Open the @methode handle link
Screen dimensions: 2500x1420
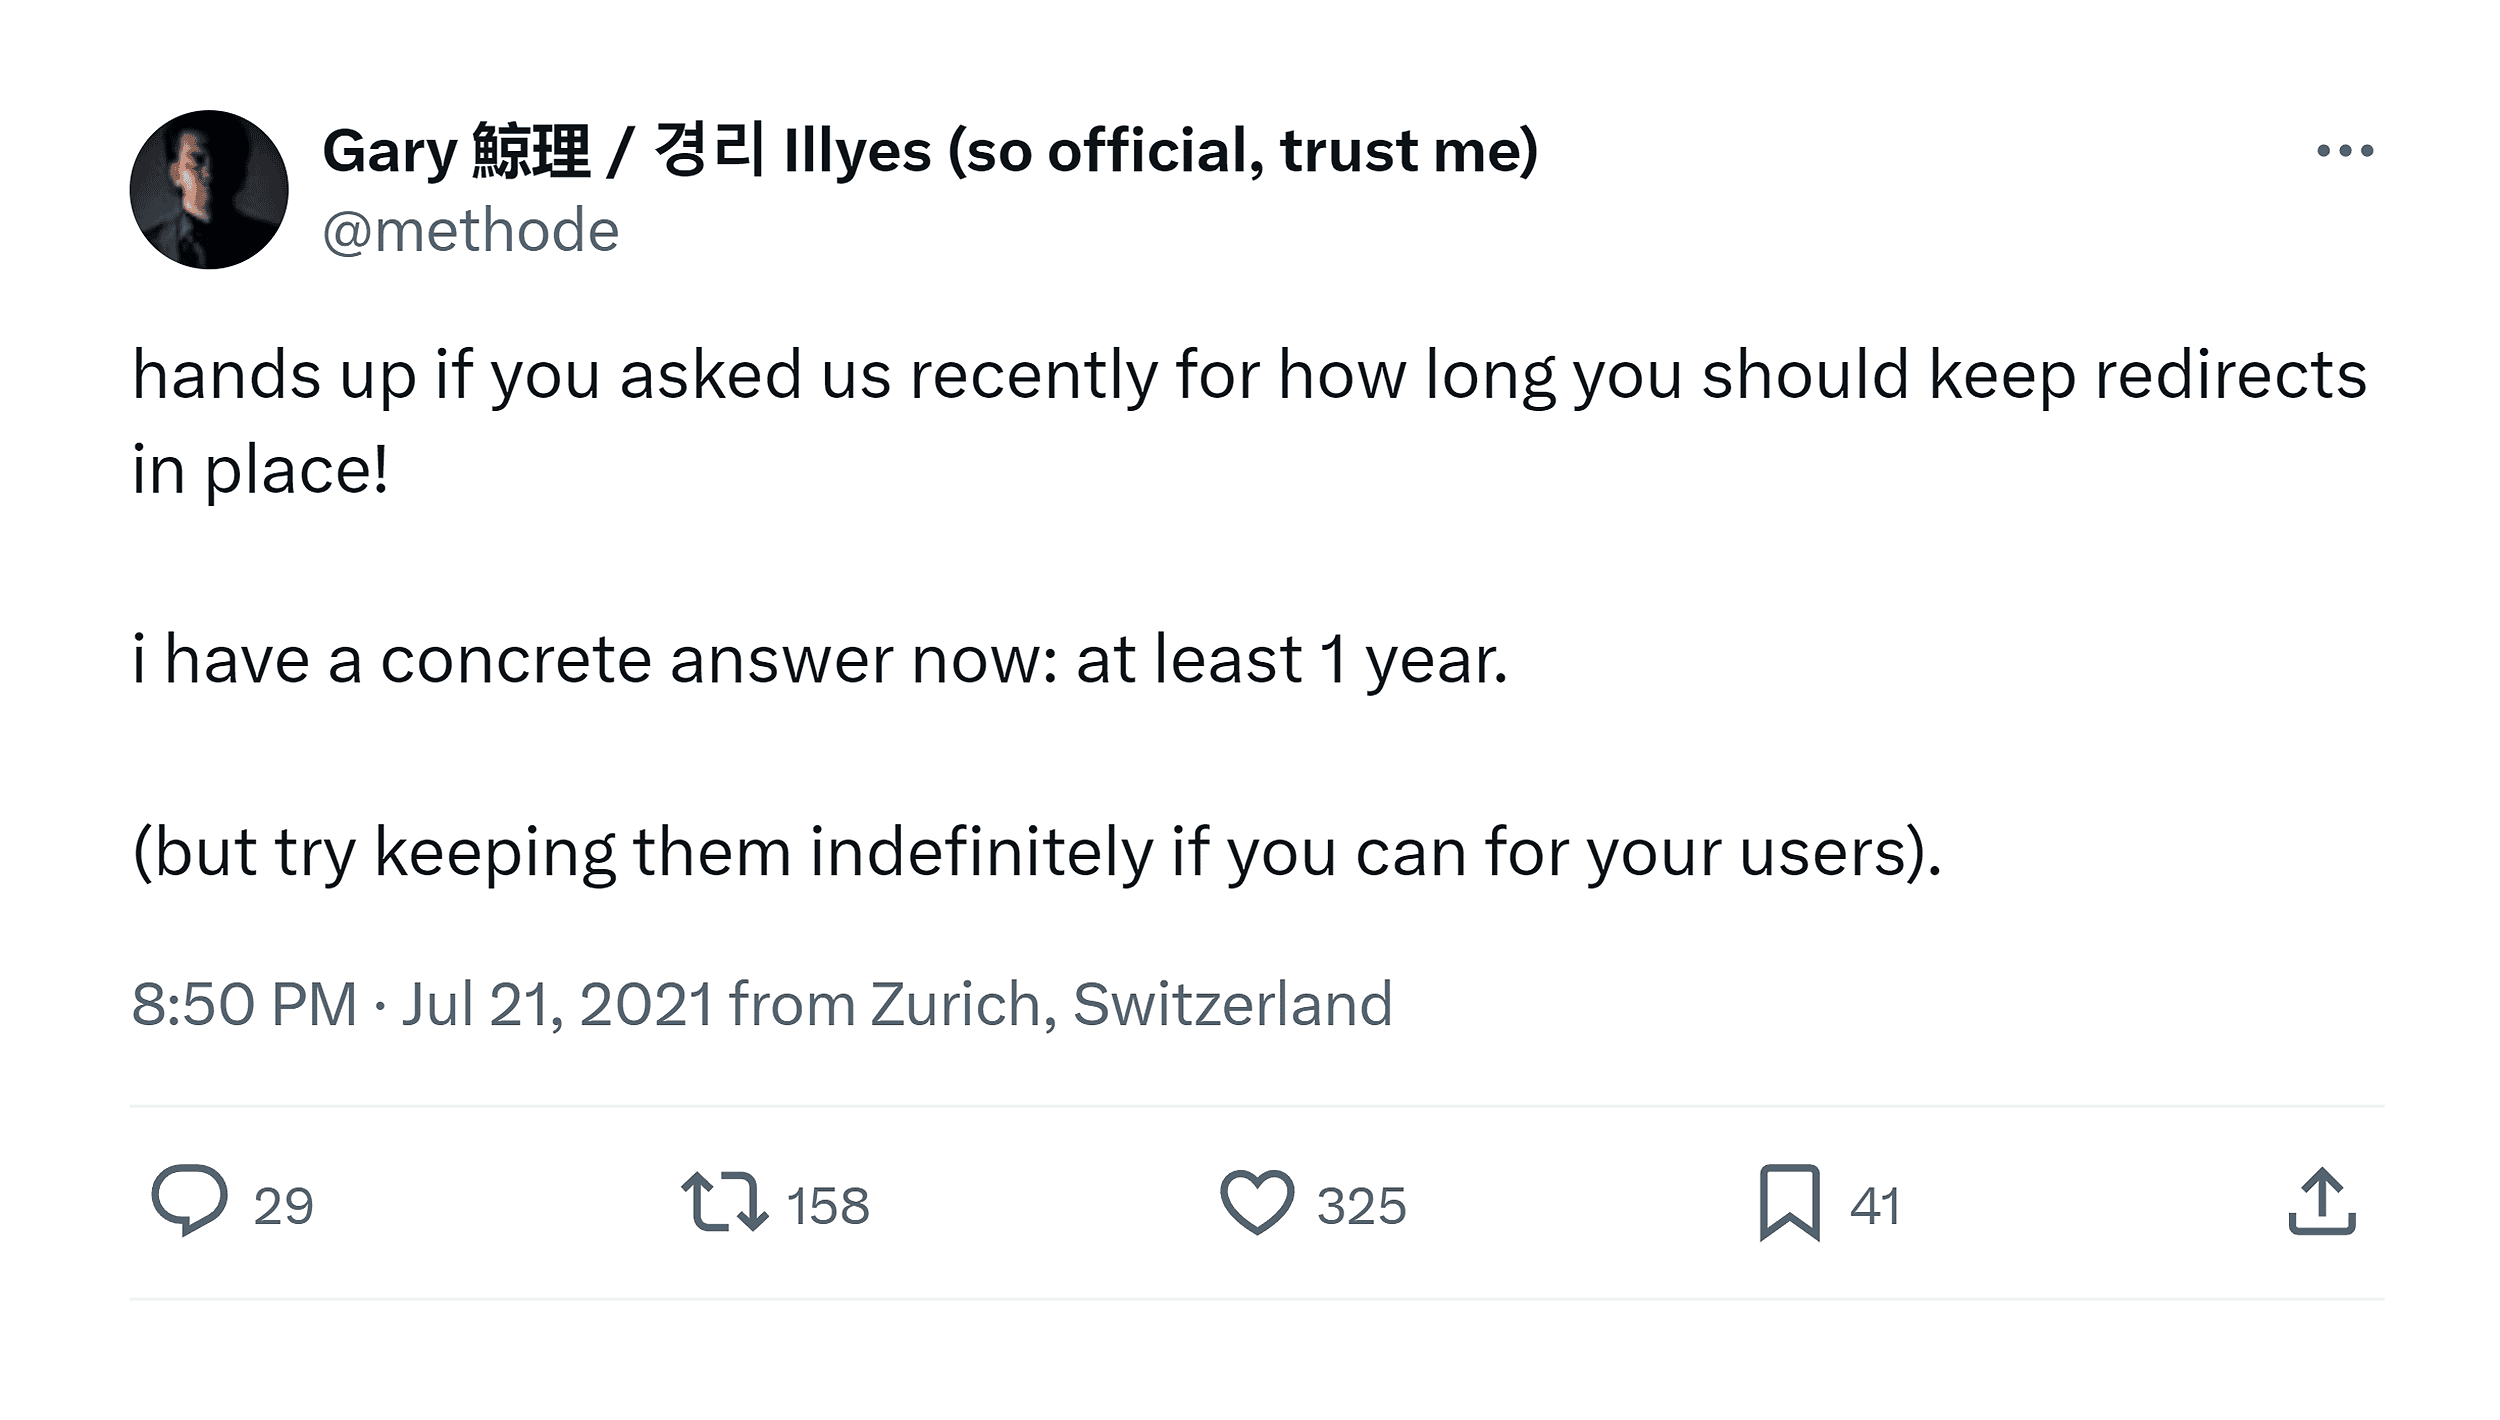[470, 231]
